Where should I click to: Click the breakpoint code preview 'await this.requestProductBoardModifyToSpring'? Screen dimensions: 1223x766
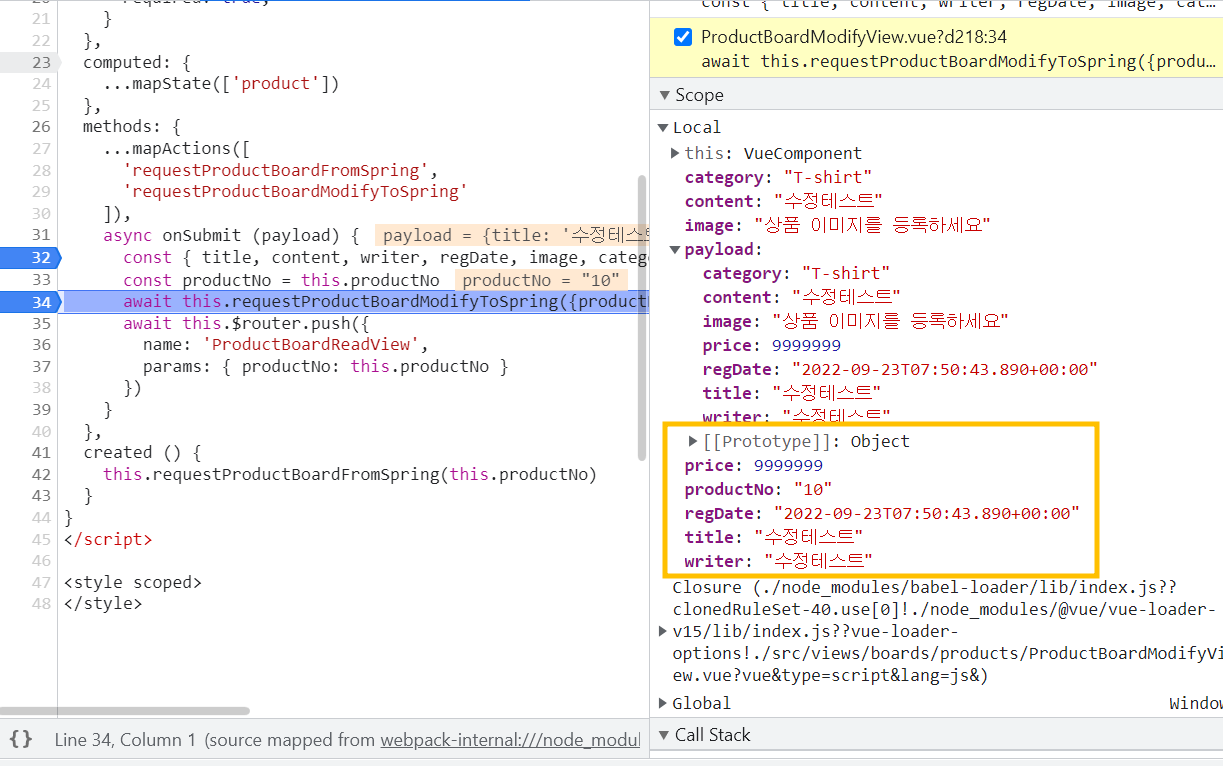(958, 61)
